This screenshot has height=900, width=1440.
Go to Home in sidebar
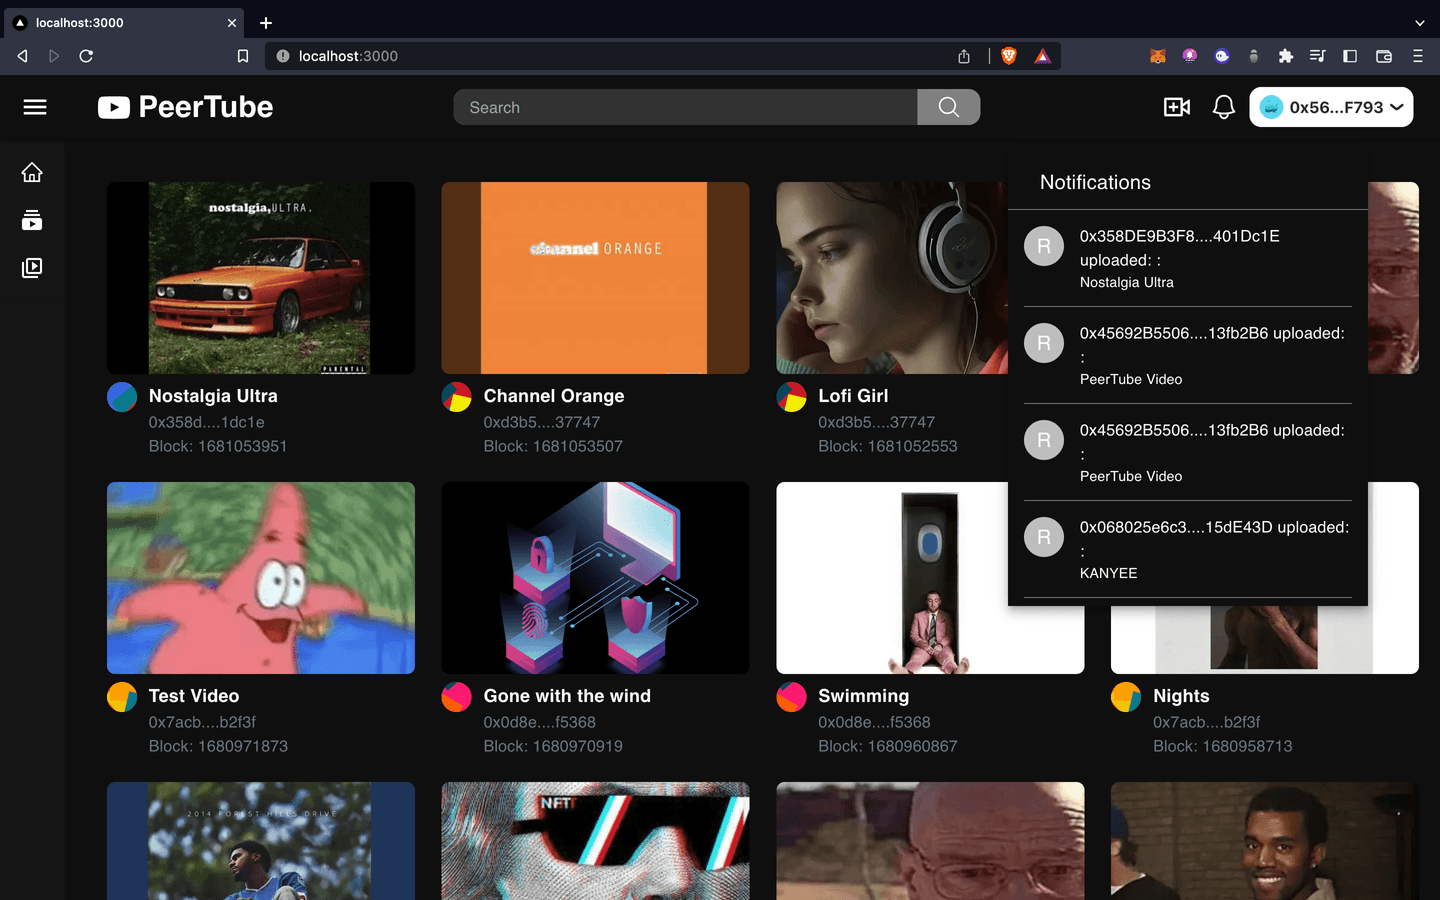[x=32, y=173]
